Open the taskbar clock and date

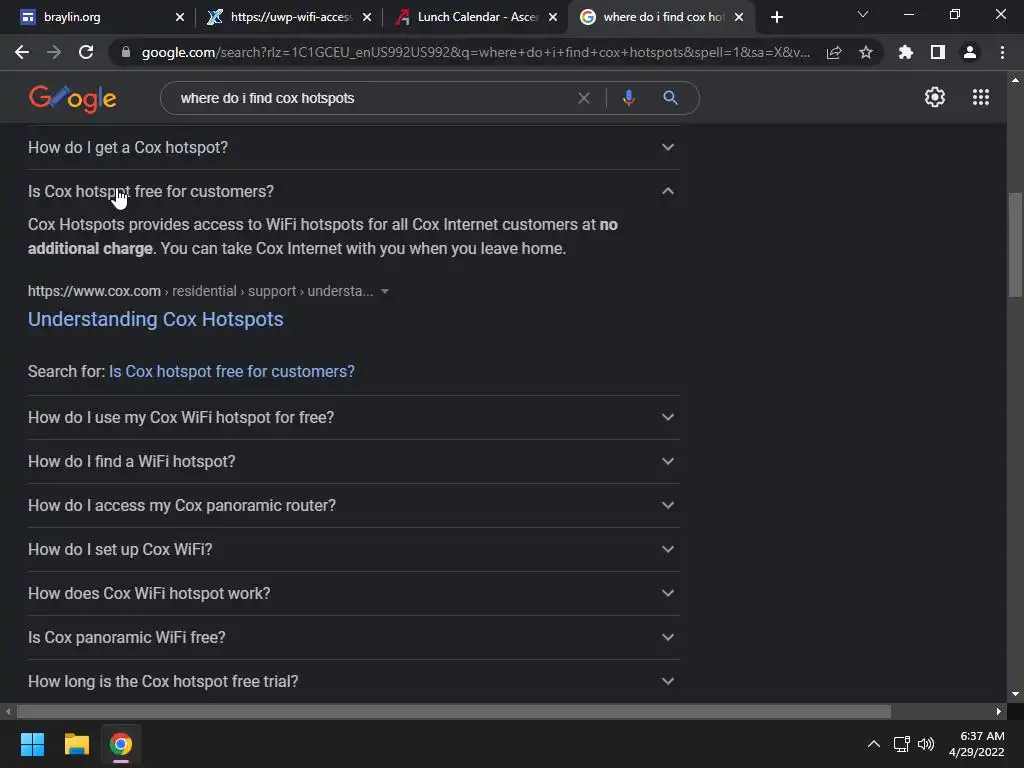click(977, 744)
